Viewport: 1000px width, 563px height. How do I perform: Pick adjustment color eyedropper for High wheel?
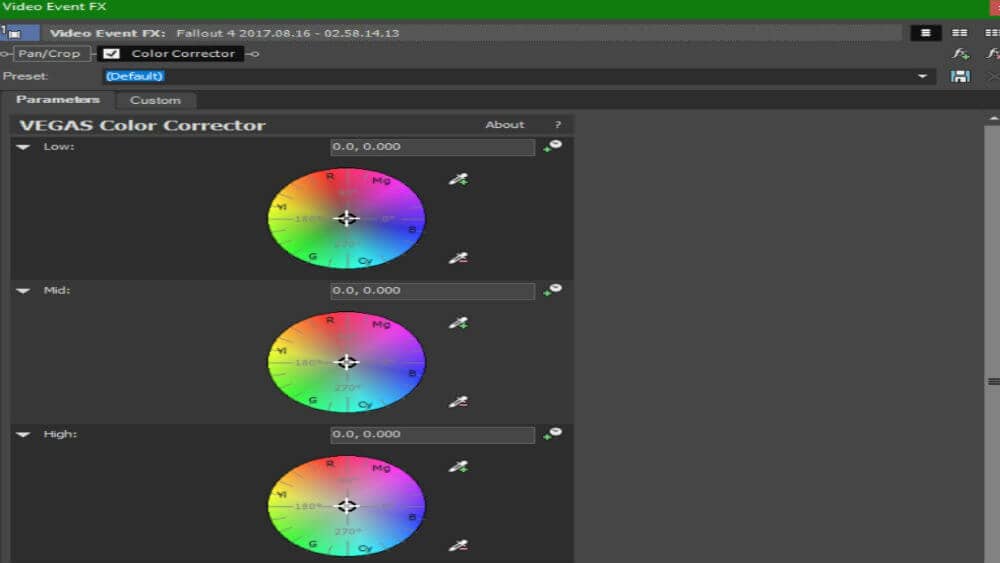pyautogui.click(x=458, y=466)
